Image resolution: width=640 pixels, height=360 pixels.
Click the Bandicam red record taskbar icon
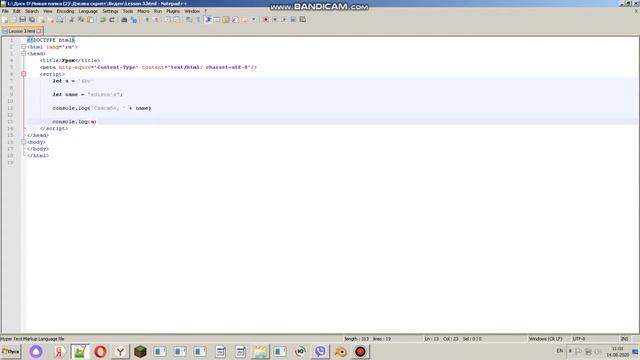(x=360, y=351)
